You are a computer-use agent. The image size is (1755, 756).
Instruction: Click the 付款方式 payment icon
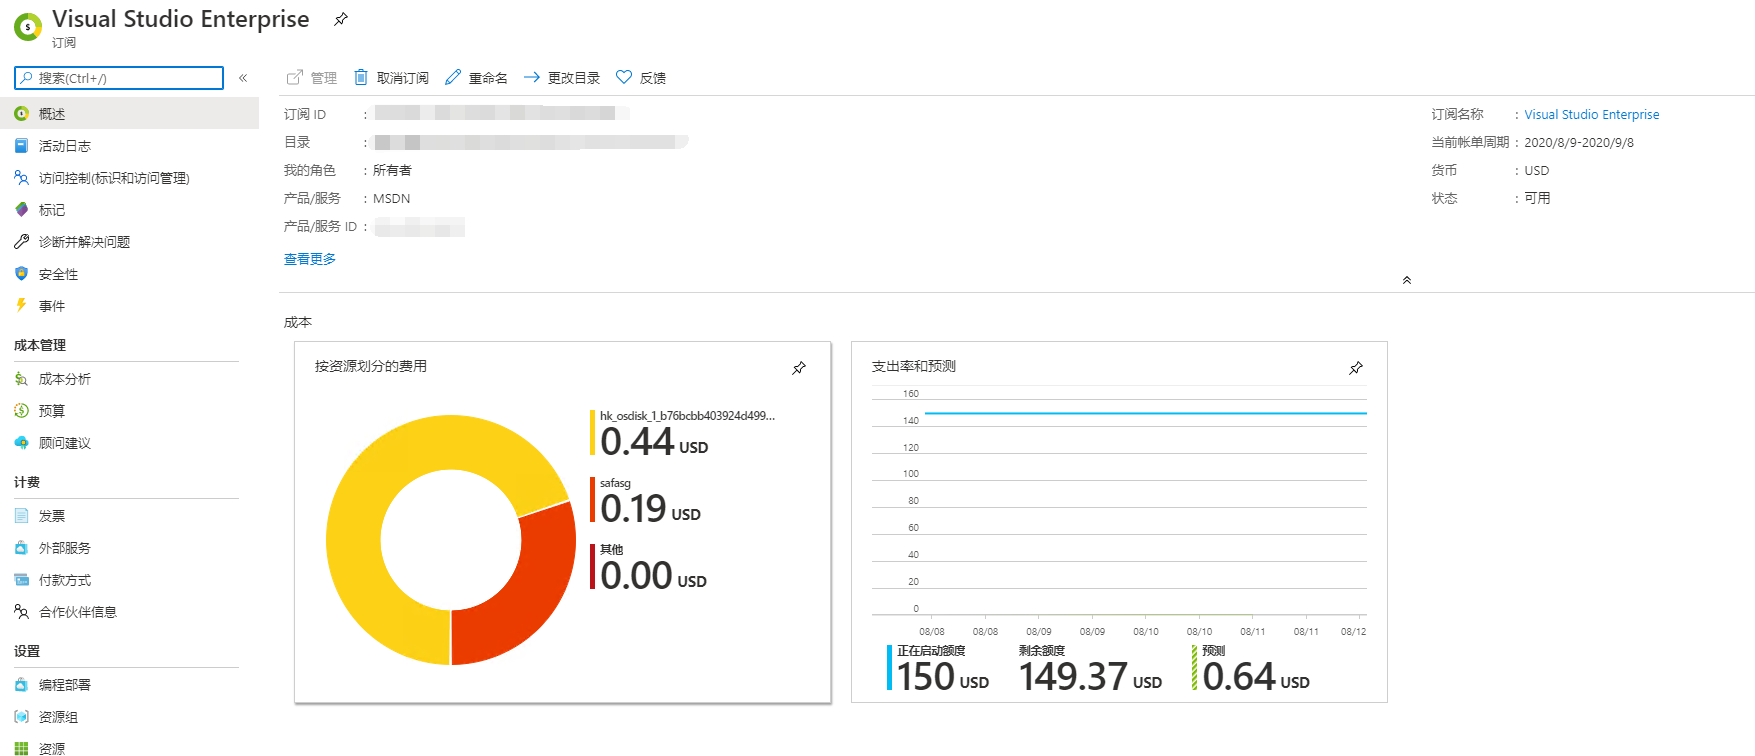(21, 580)
